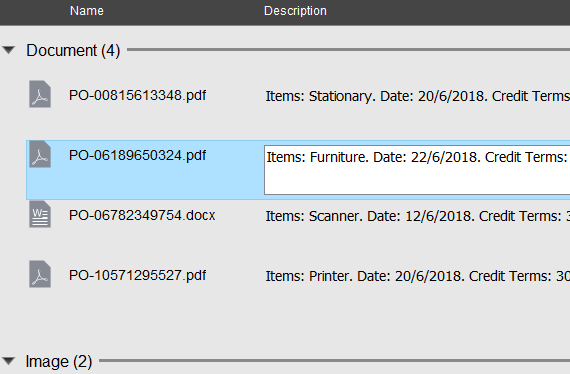The height and width of the screenshot is (374, 570).
Task: Select file name PO-00815613348.pdf
Action: tap(137, 95)
